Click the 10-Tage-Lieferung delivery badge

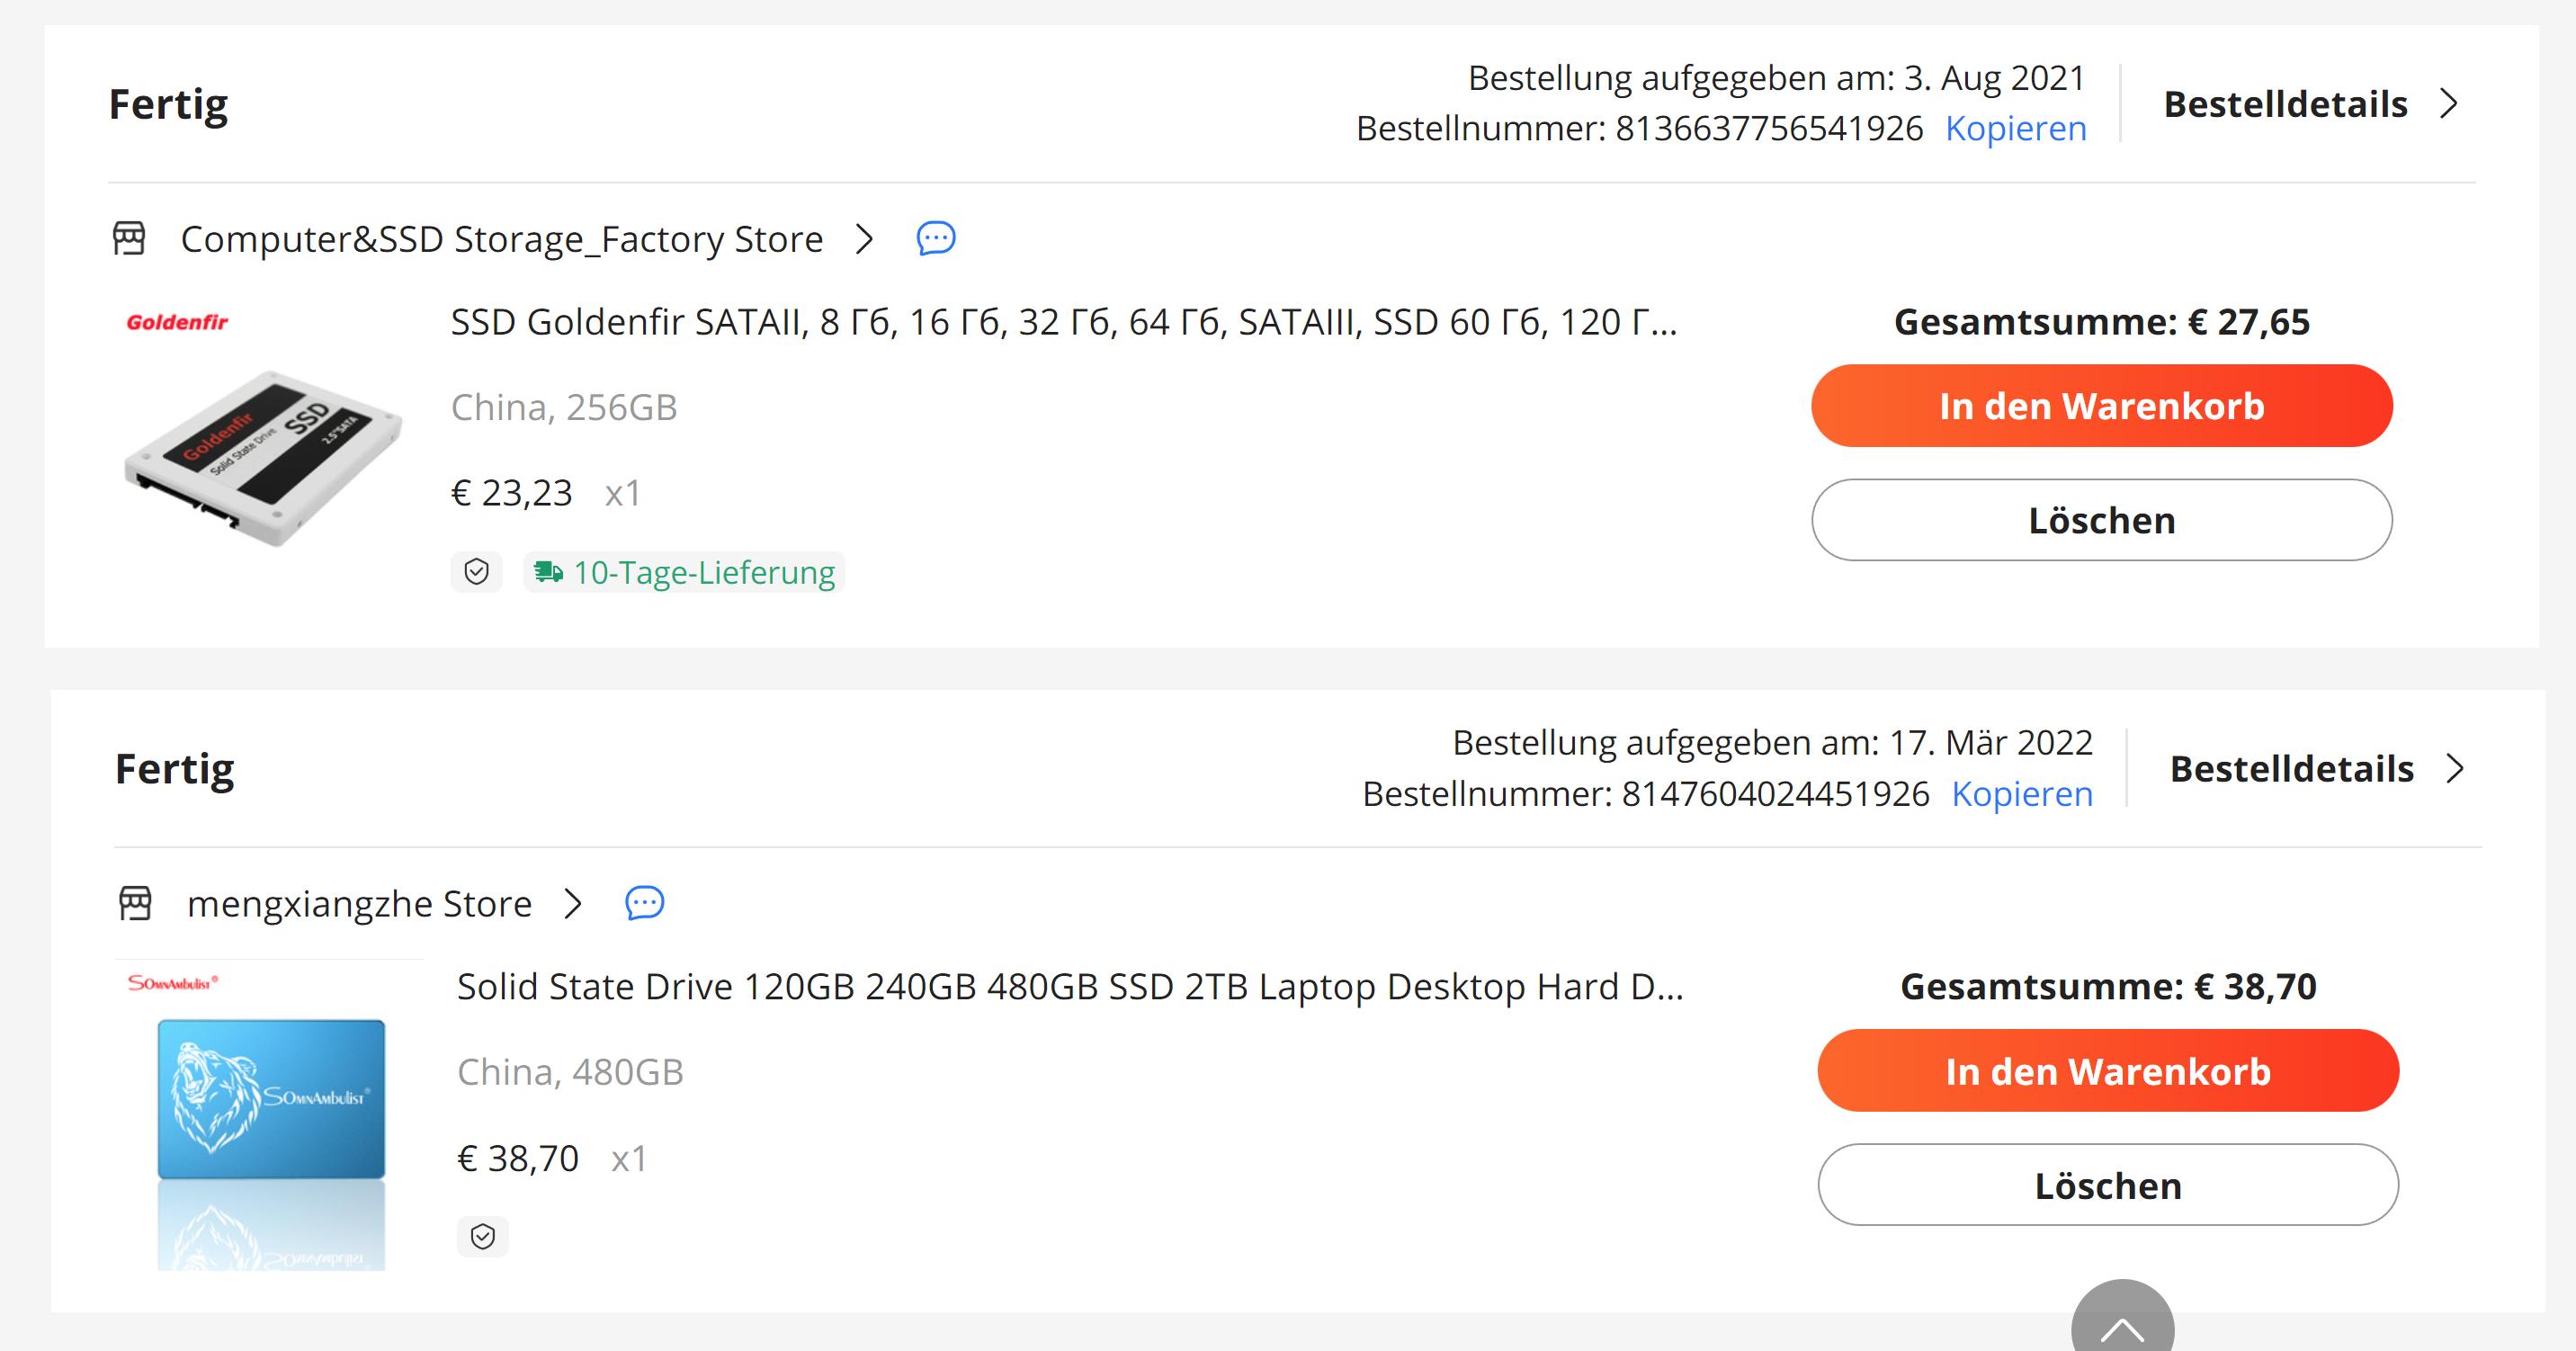pyautogui.click(x=685, y=572)
